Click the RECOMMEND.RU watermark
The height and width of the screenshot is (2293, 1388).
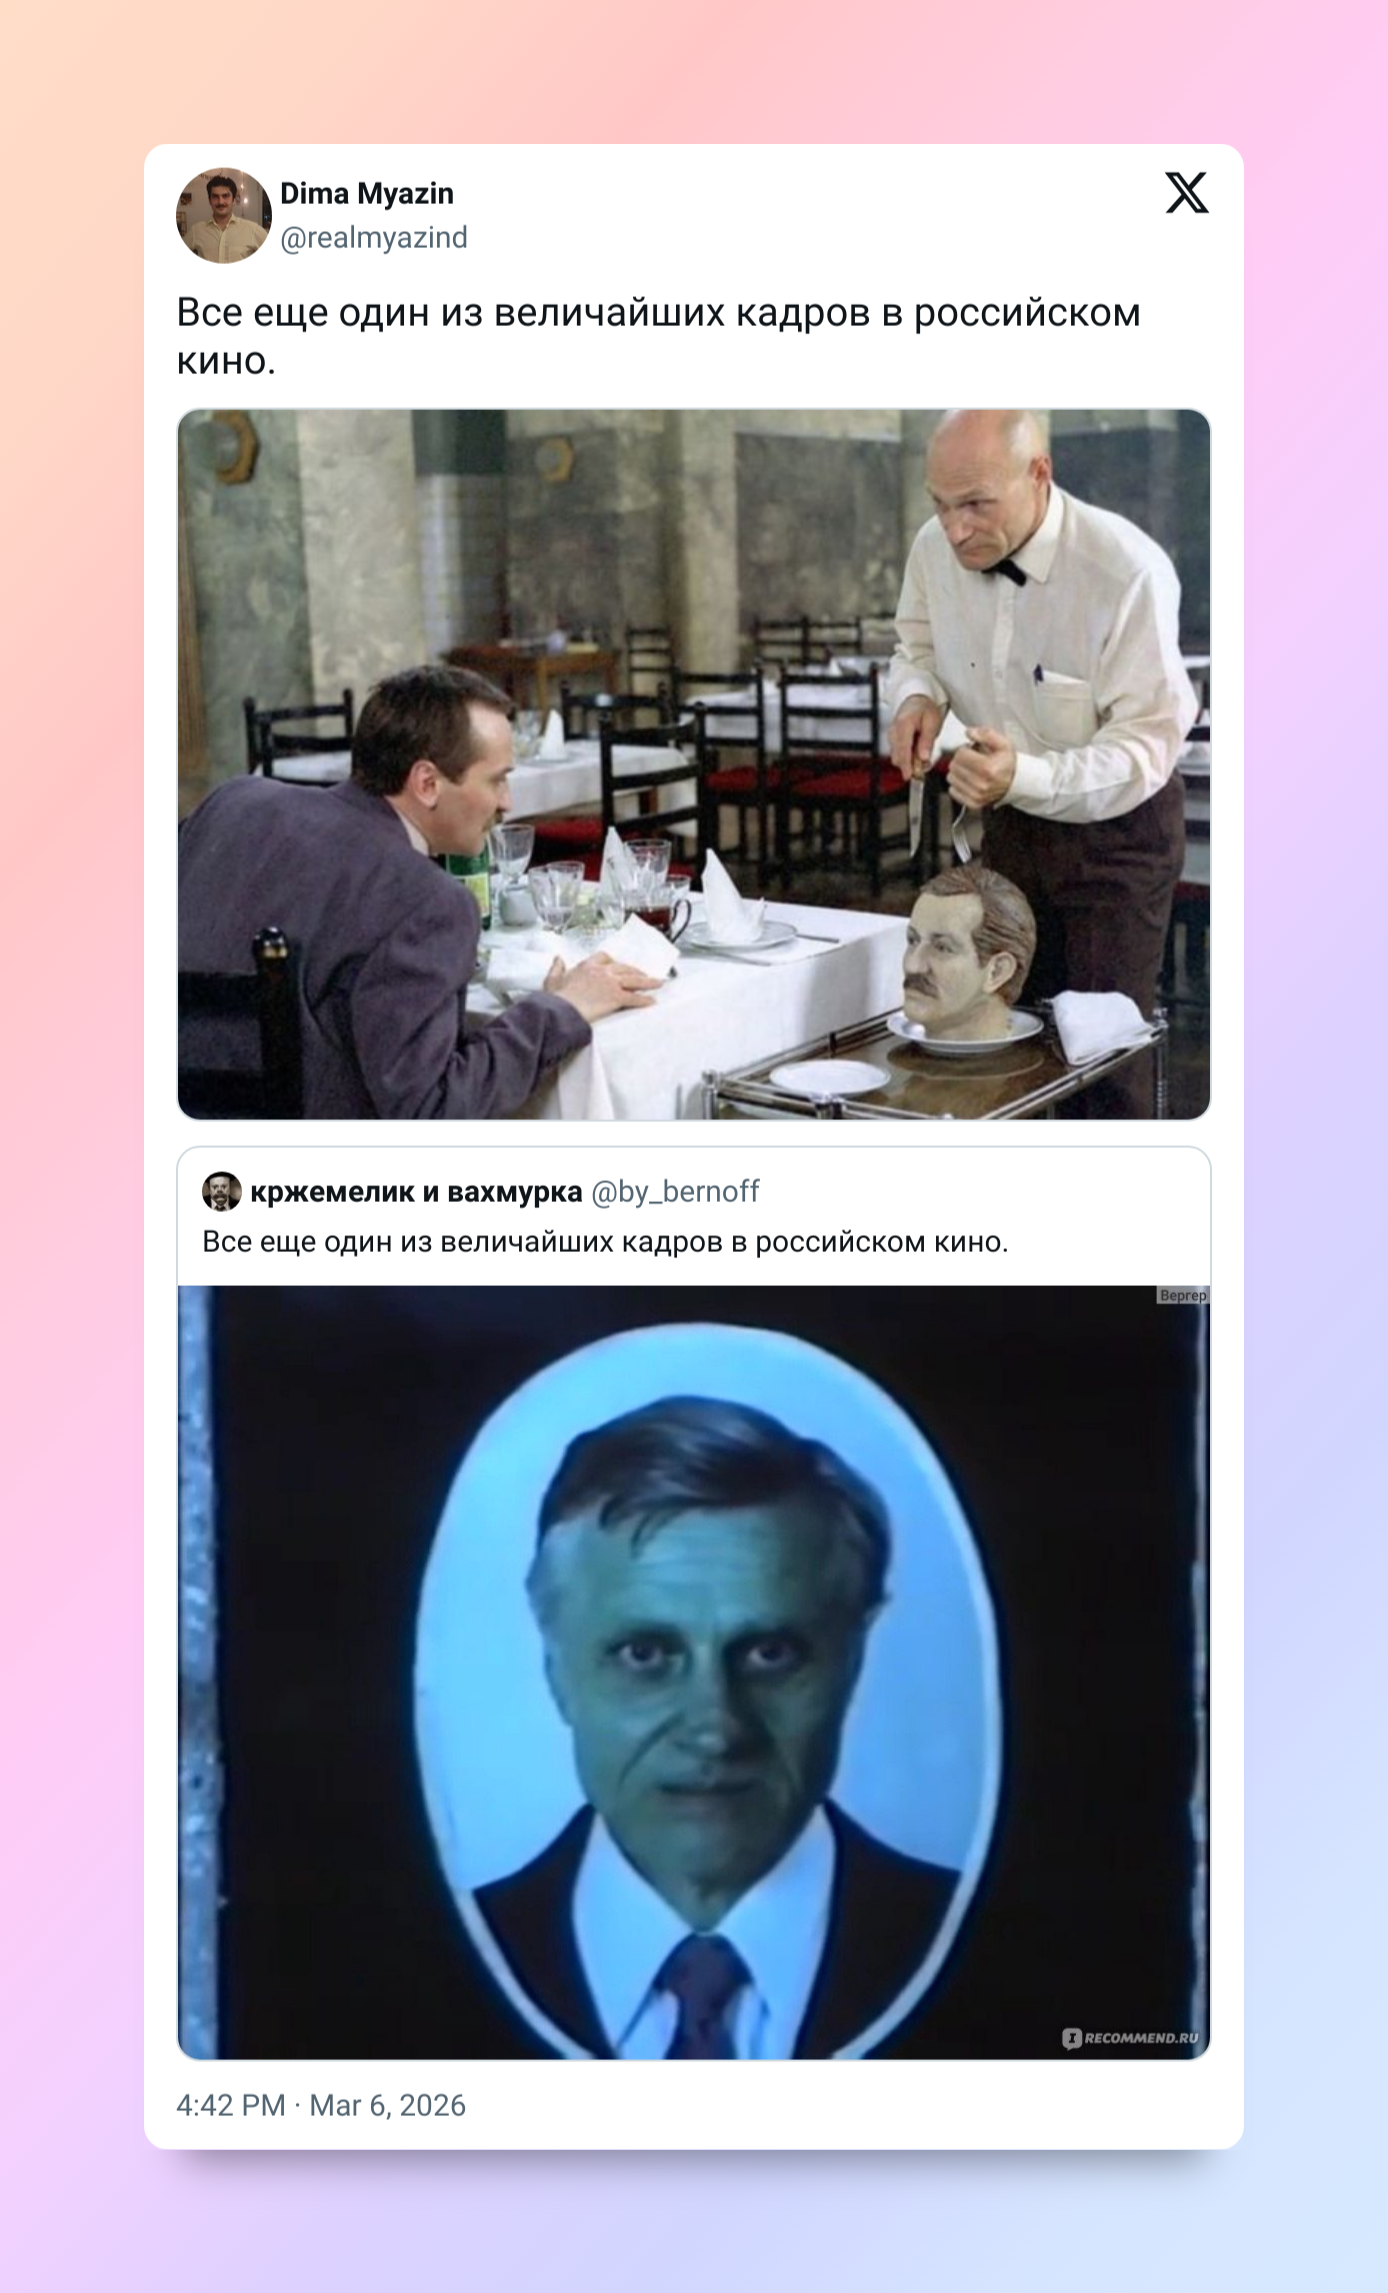1130,2038
